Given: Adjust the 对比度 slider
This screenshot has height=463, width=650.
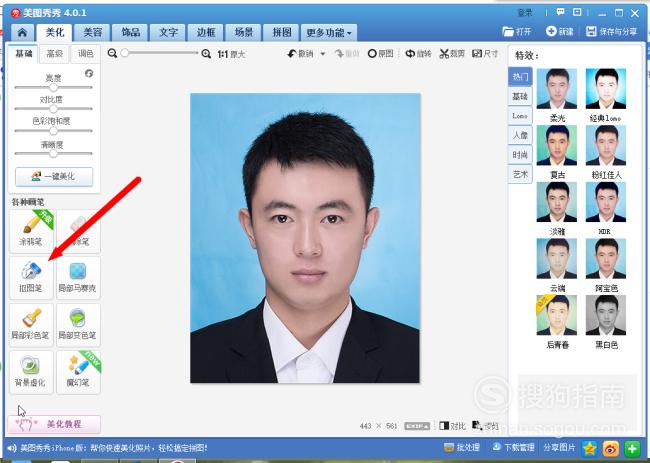Looking at the screenshot, I should coord(53,109).
